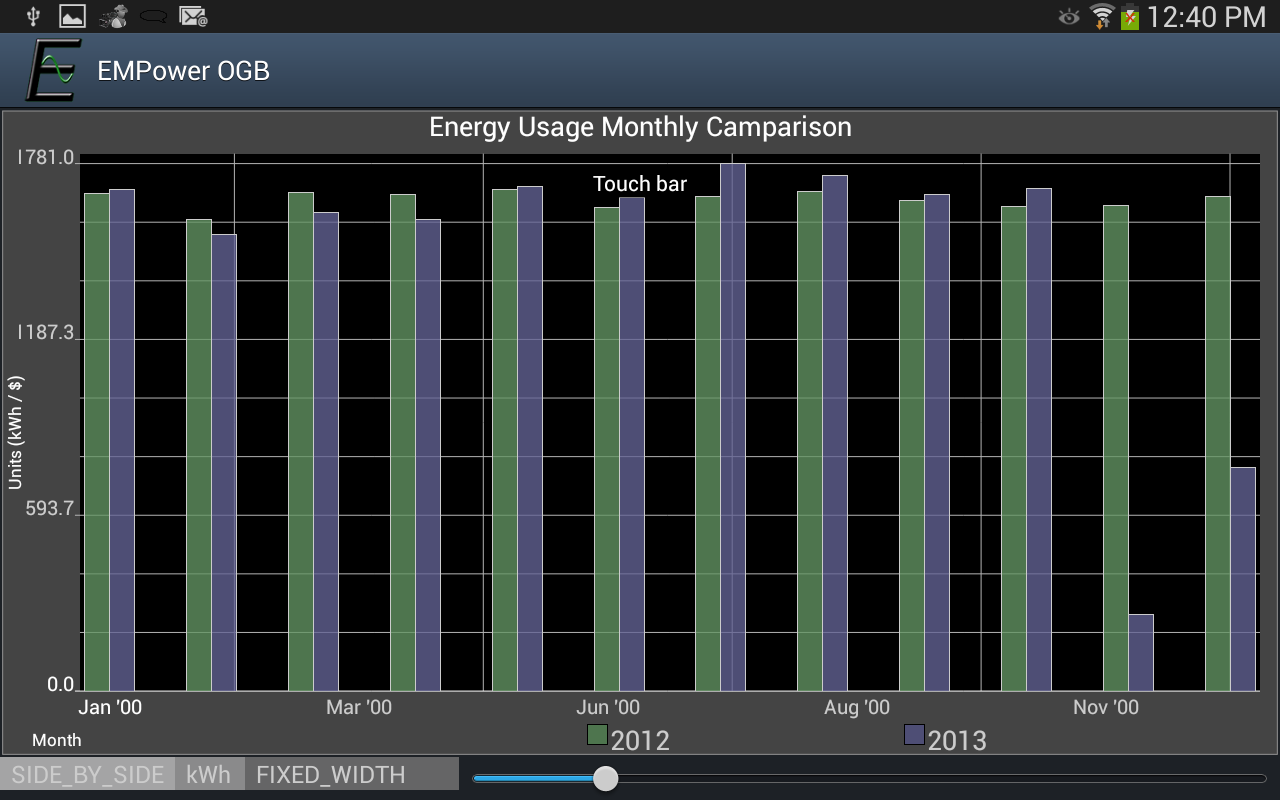Tap the 1187.3 y-axis value

click(46, 332)
